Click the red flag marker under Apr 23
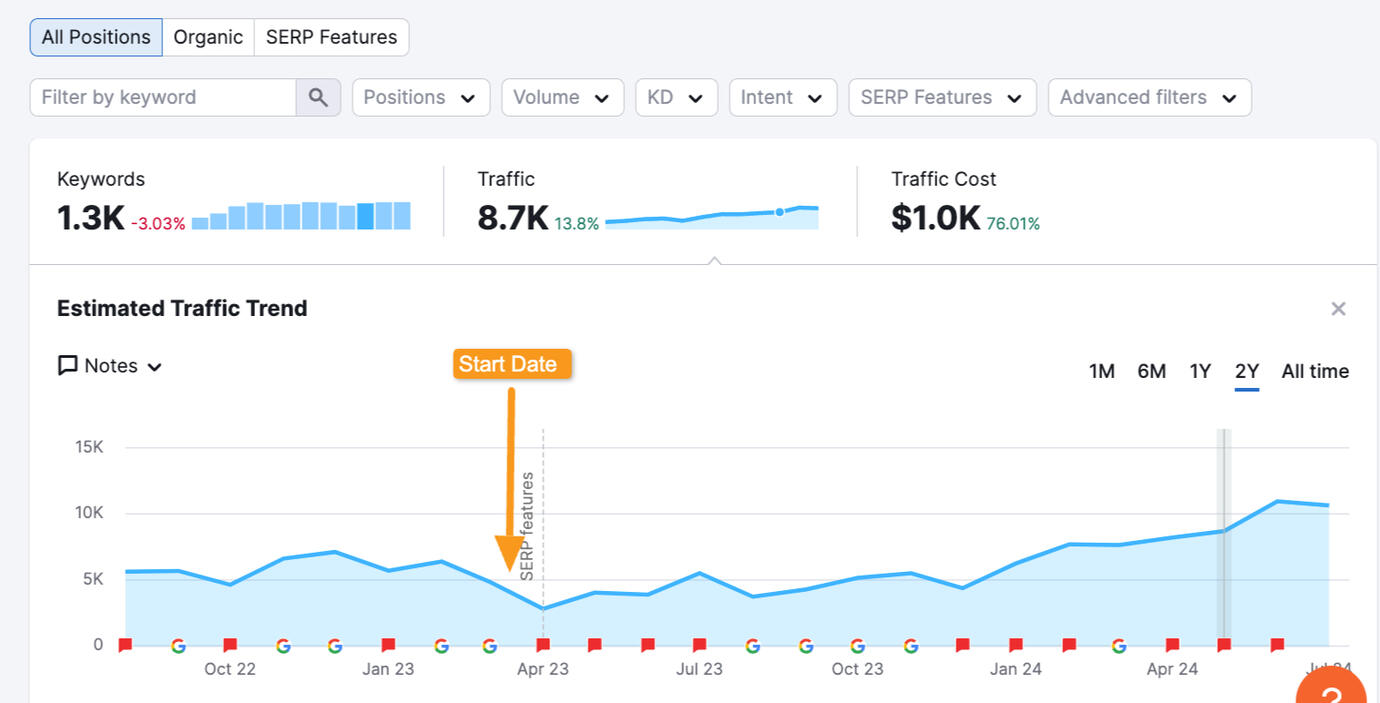The width and height of the screenshot is (1380, 703). tap(543, 645)
